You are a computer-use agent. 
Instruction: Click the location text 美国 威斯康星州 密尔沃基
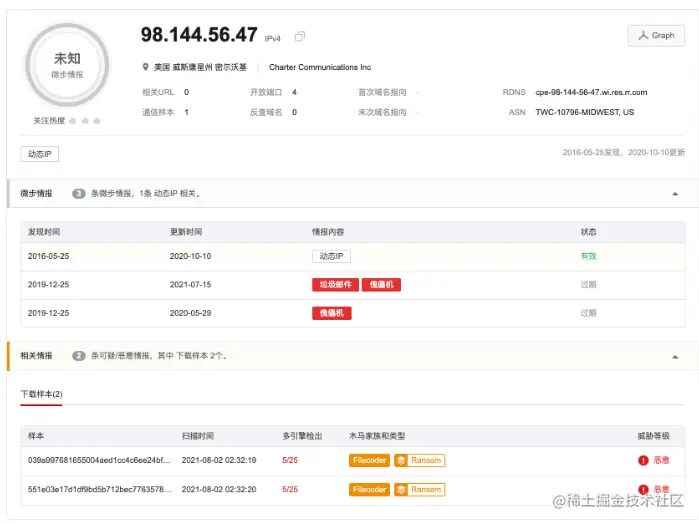click(200, 67)
